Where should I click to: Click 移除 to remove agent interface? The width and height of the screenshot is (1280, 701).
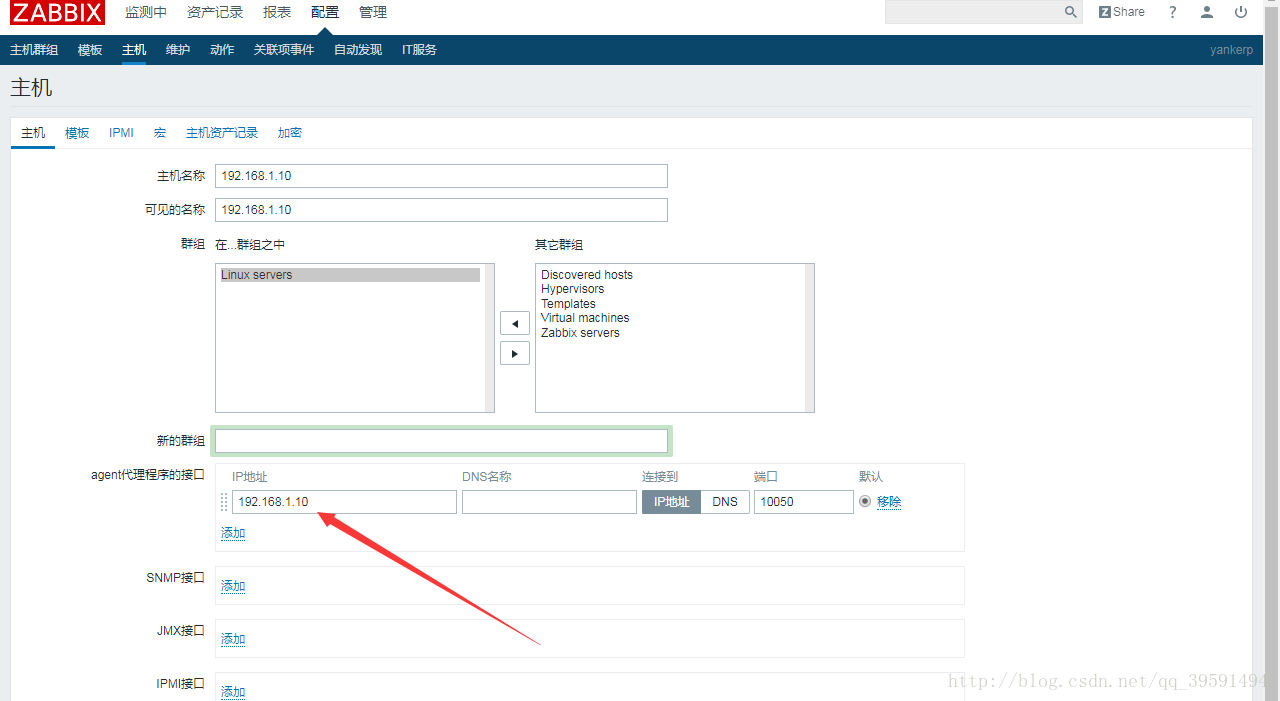click(x=889, y=502)
